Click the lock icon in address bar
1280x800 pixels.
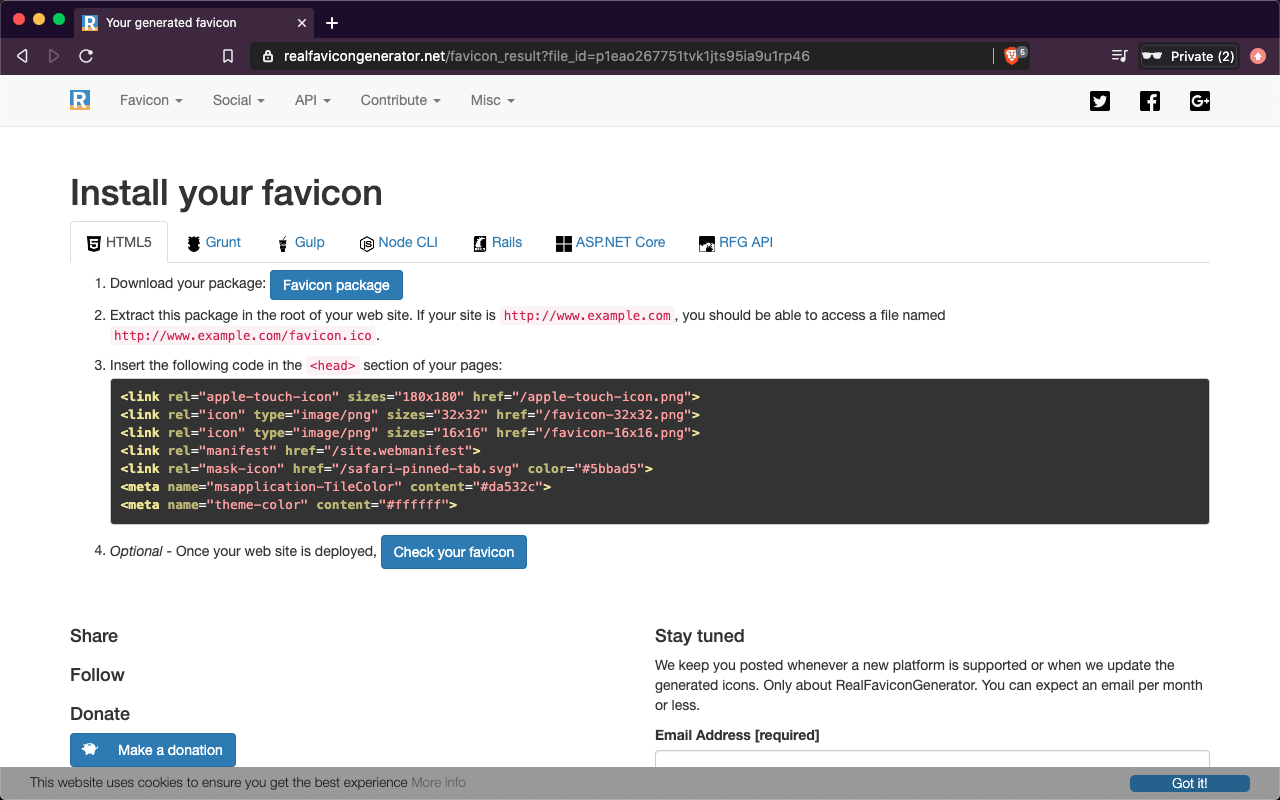267,56
